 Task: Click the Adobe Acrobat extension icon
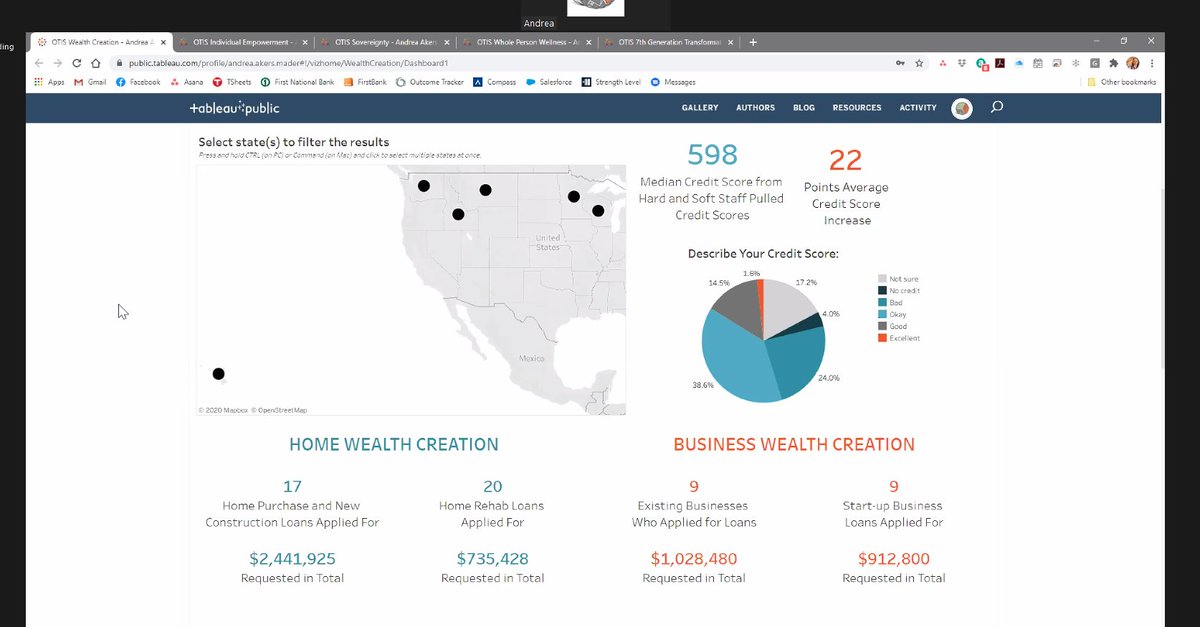click(x=1000, y=63)
